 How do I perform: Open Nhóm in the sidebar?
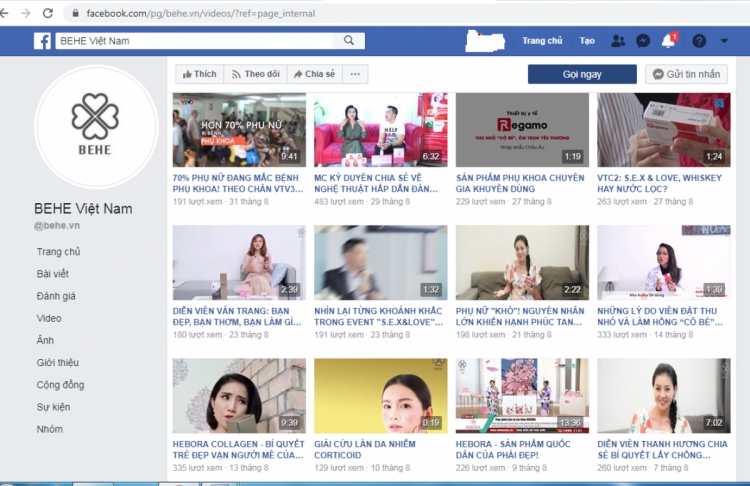pyautogui.click(x=49, y=429)
